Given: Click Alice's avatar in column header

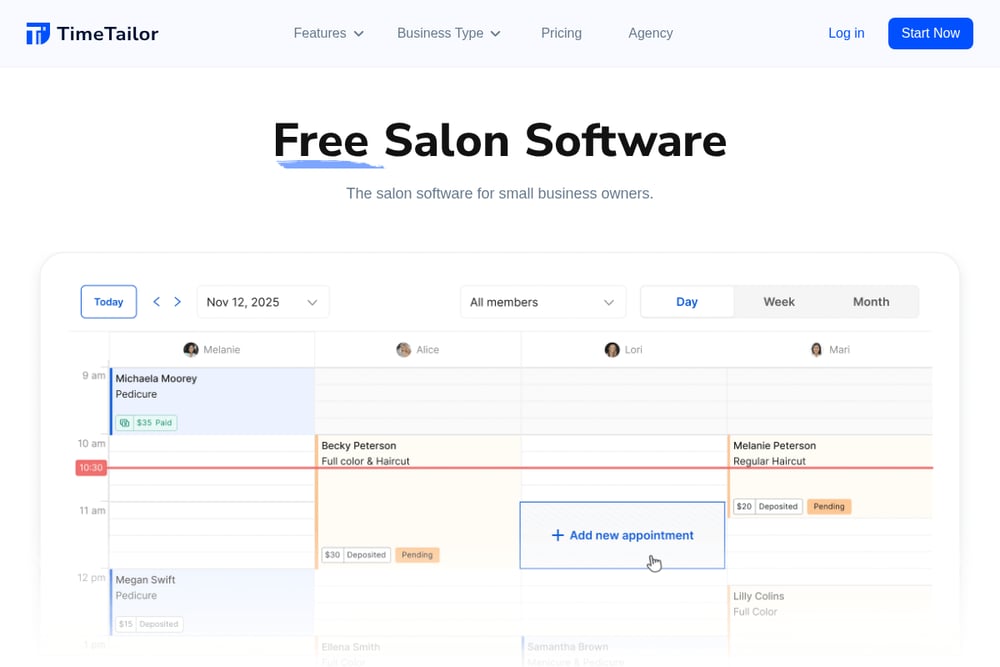Looking at the screenshot, I should point(404,349).
